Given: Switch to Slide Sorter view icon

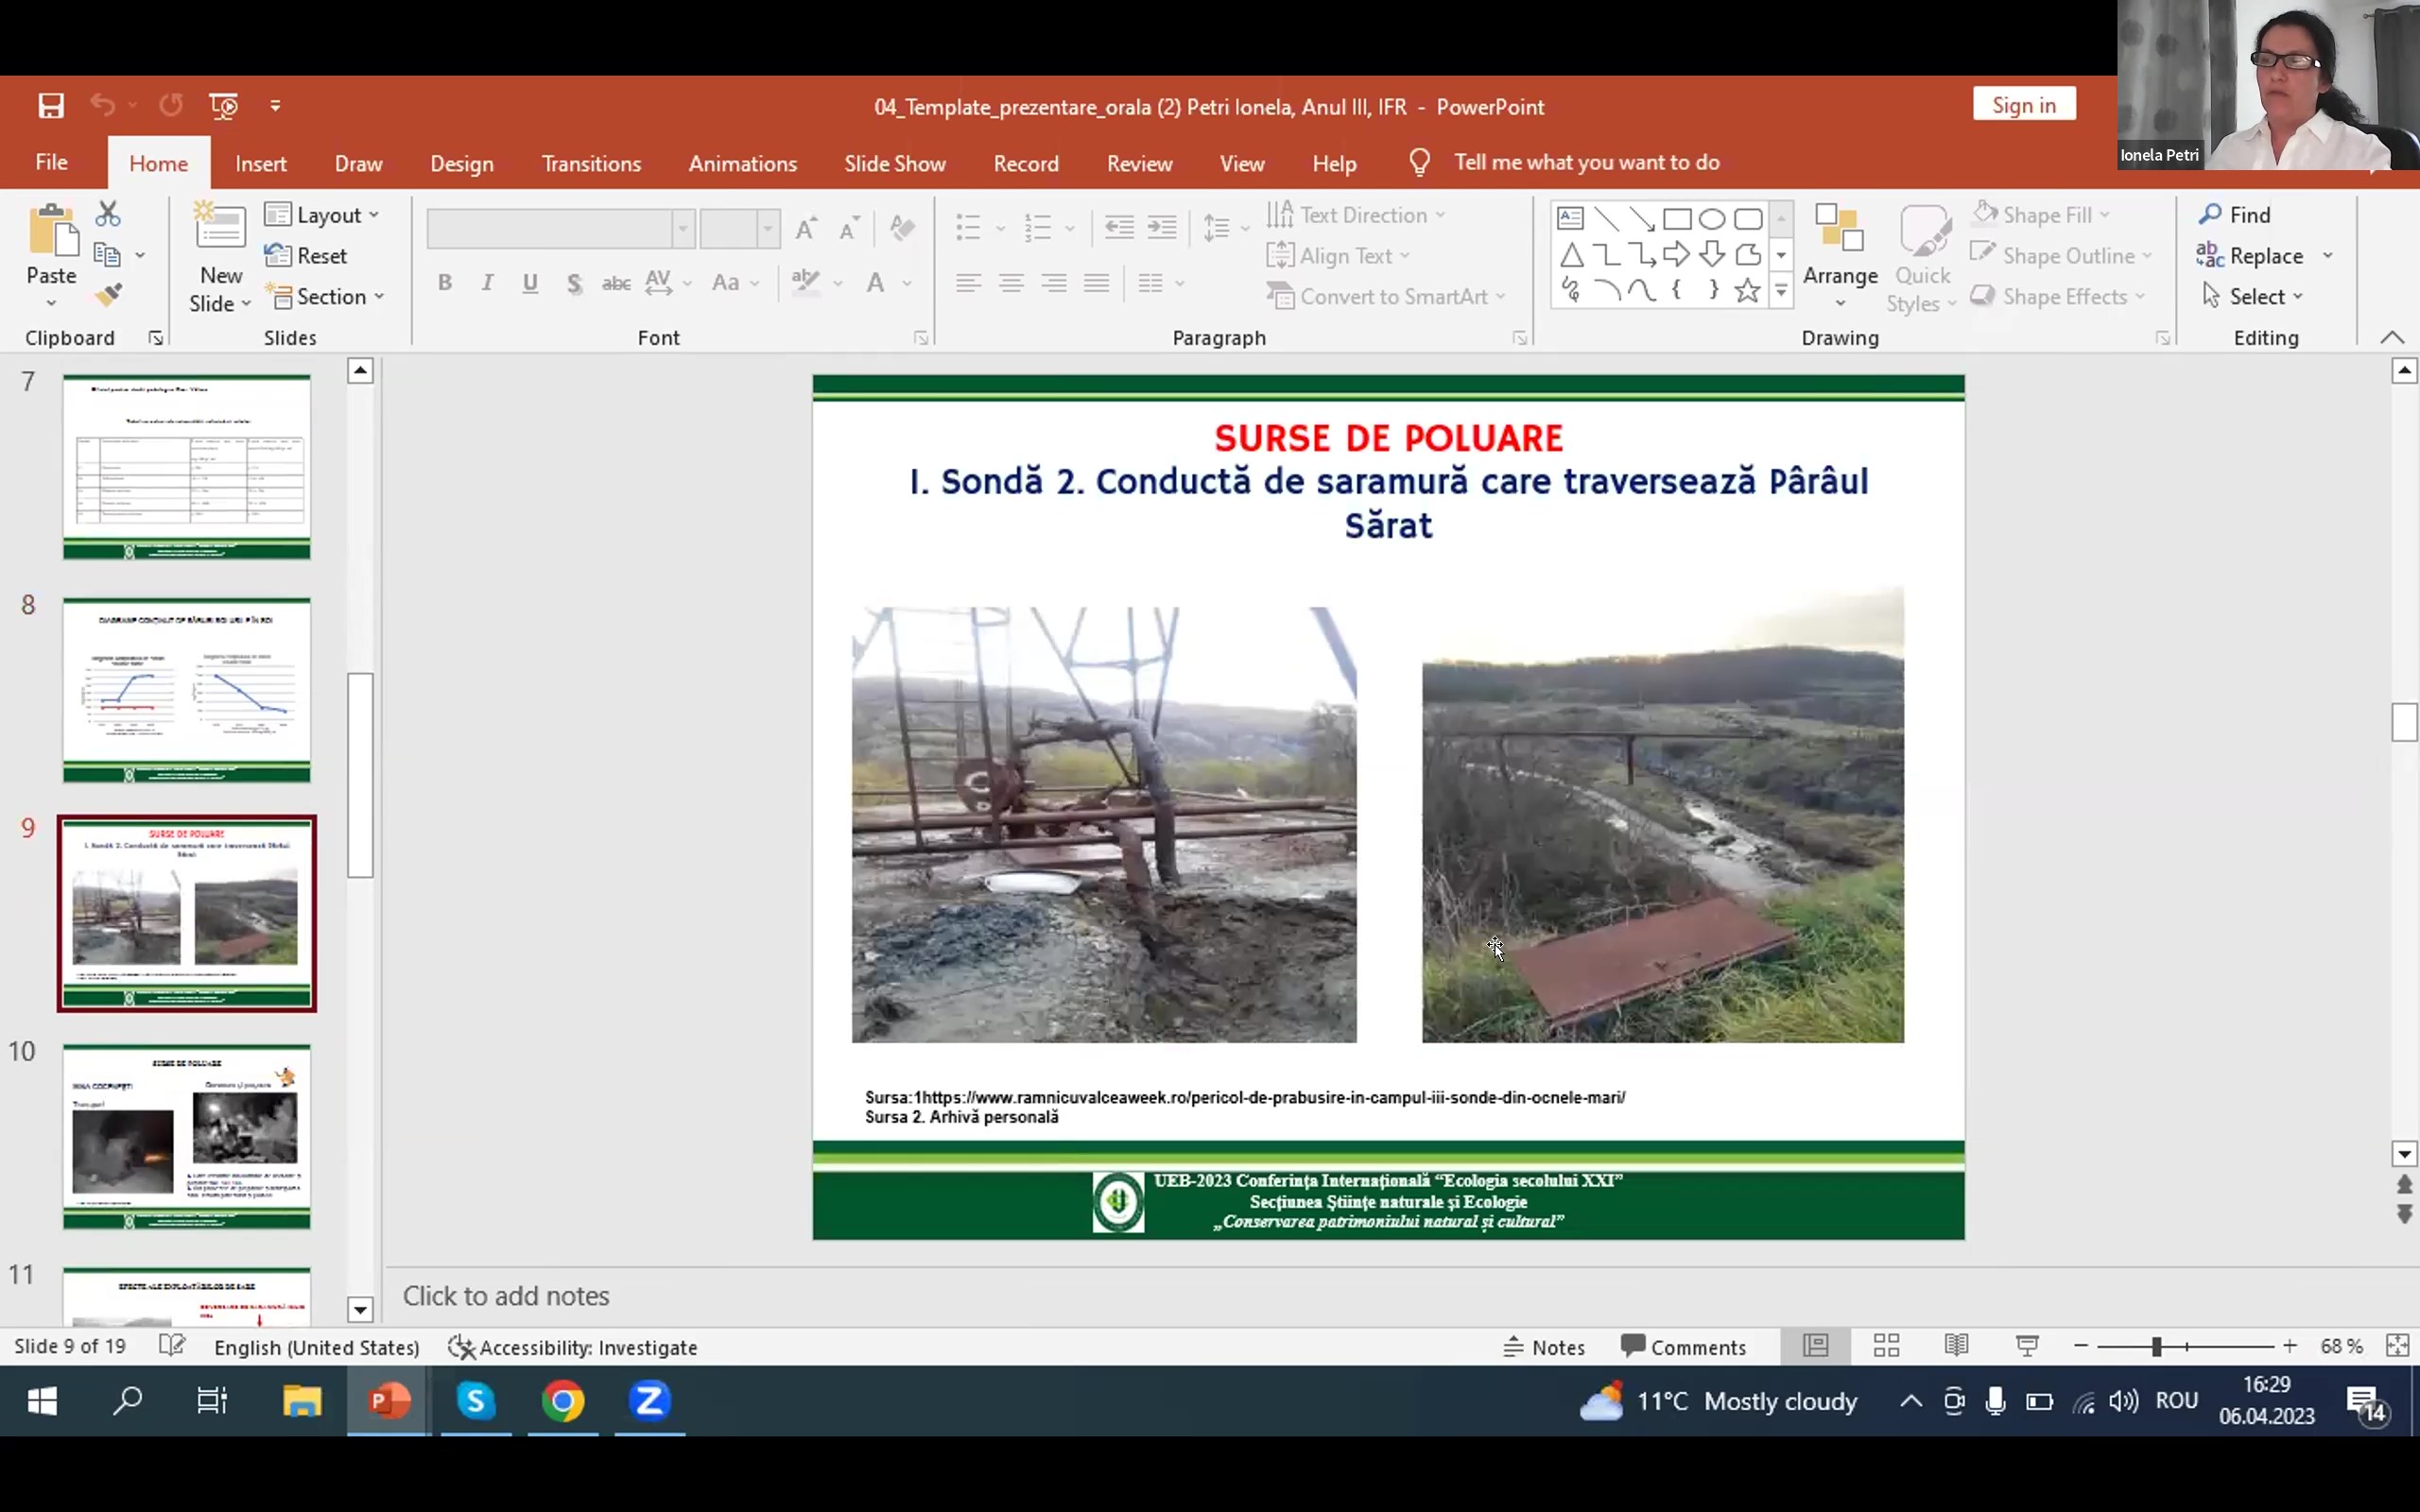Looking at the screenshot, I should (1886, 1346).
